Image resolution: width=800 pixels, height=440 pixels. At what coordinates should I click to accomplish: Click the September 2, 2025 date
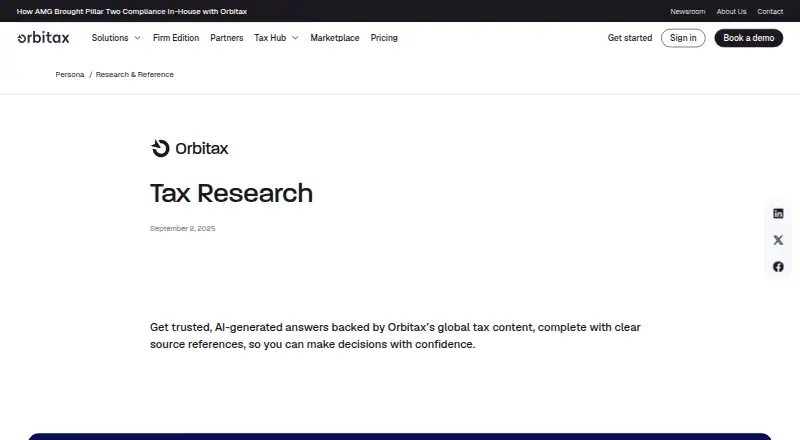pos(183,228)
